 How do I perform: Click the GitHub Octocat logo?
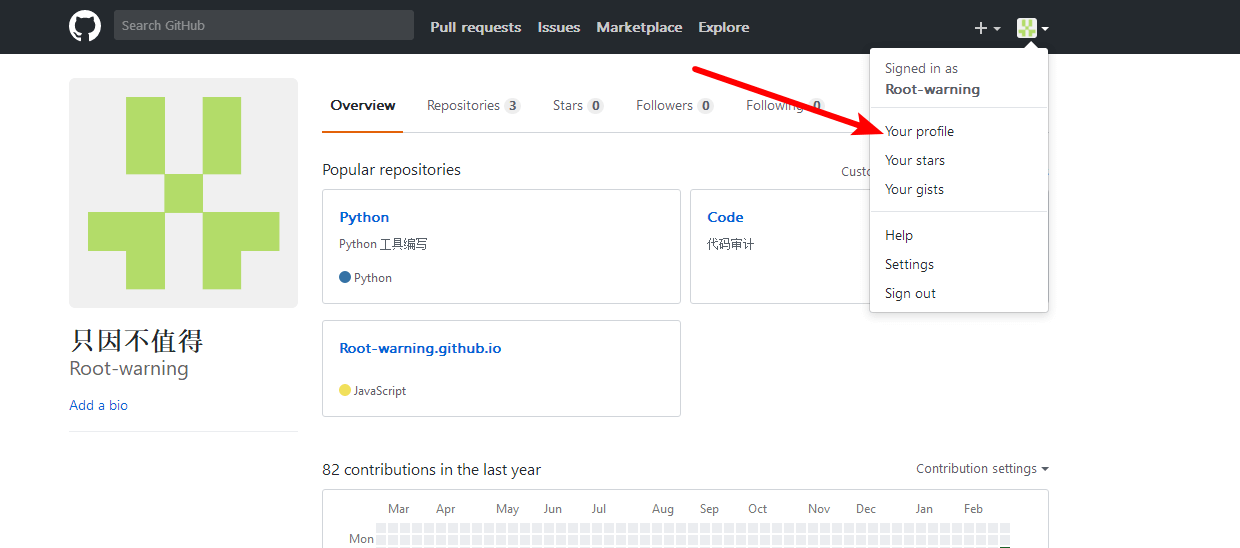pos(85,26)
